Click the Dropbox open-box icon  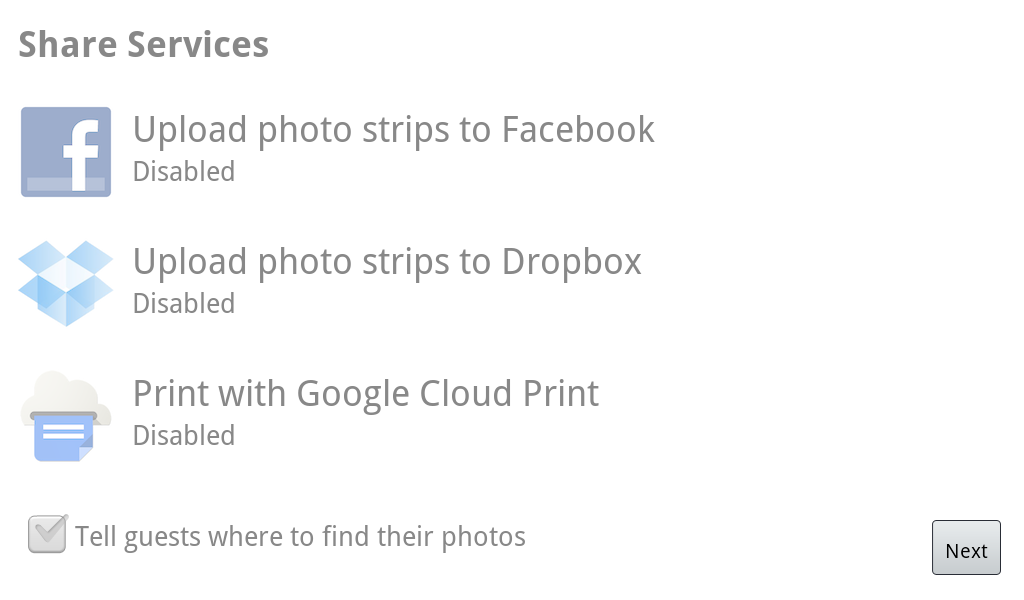66,283
